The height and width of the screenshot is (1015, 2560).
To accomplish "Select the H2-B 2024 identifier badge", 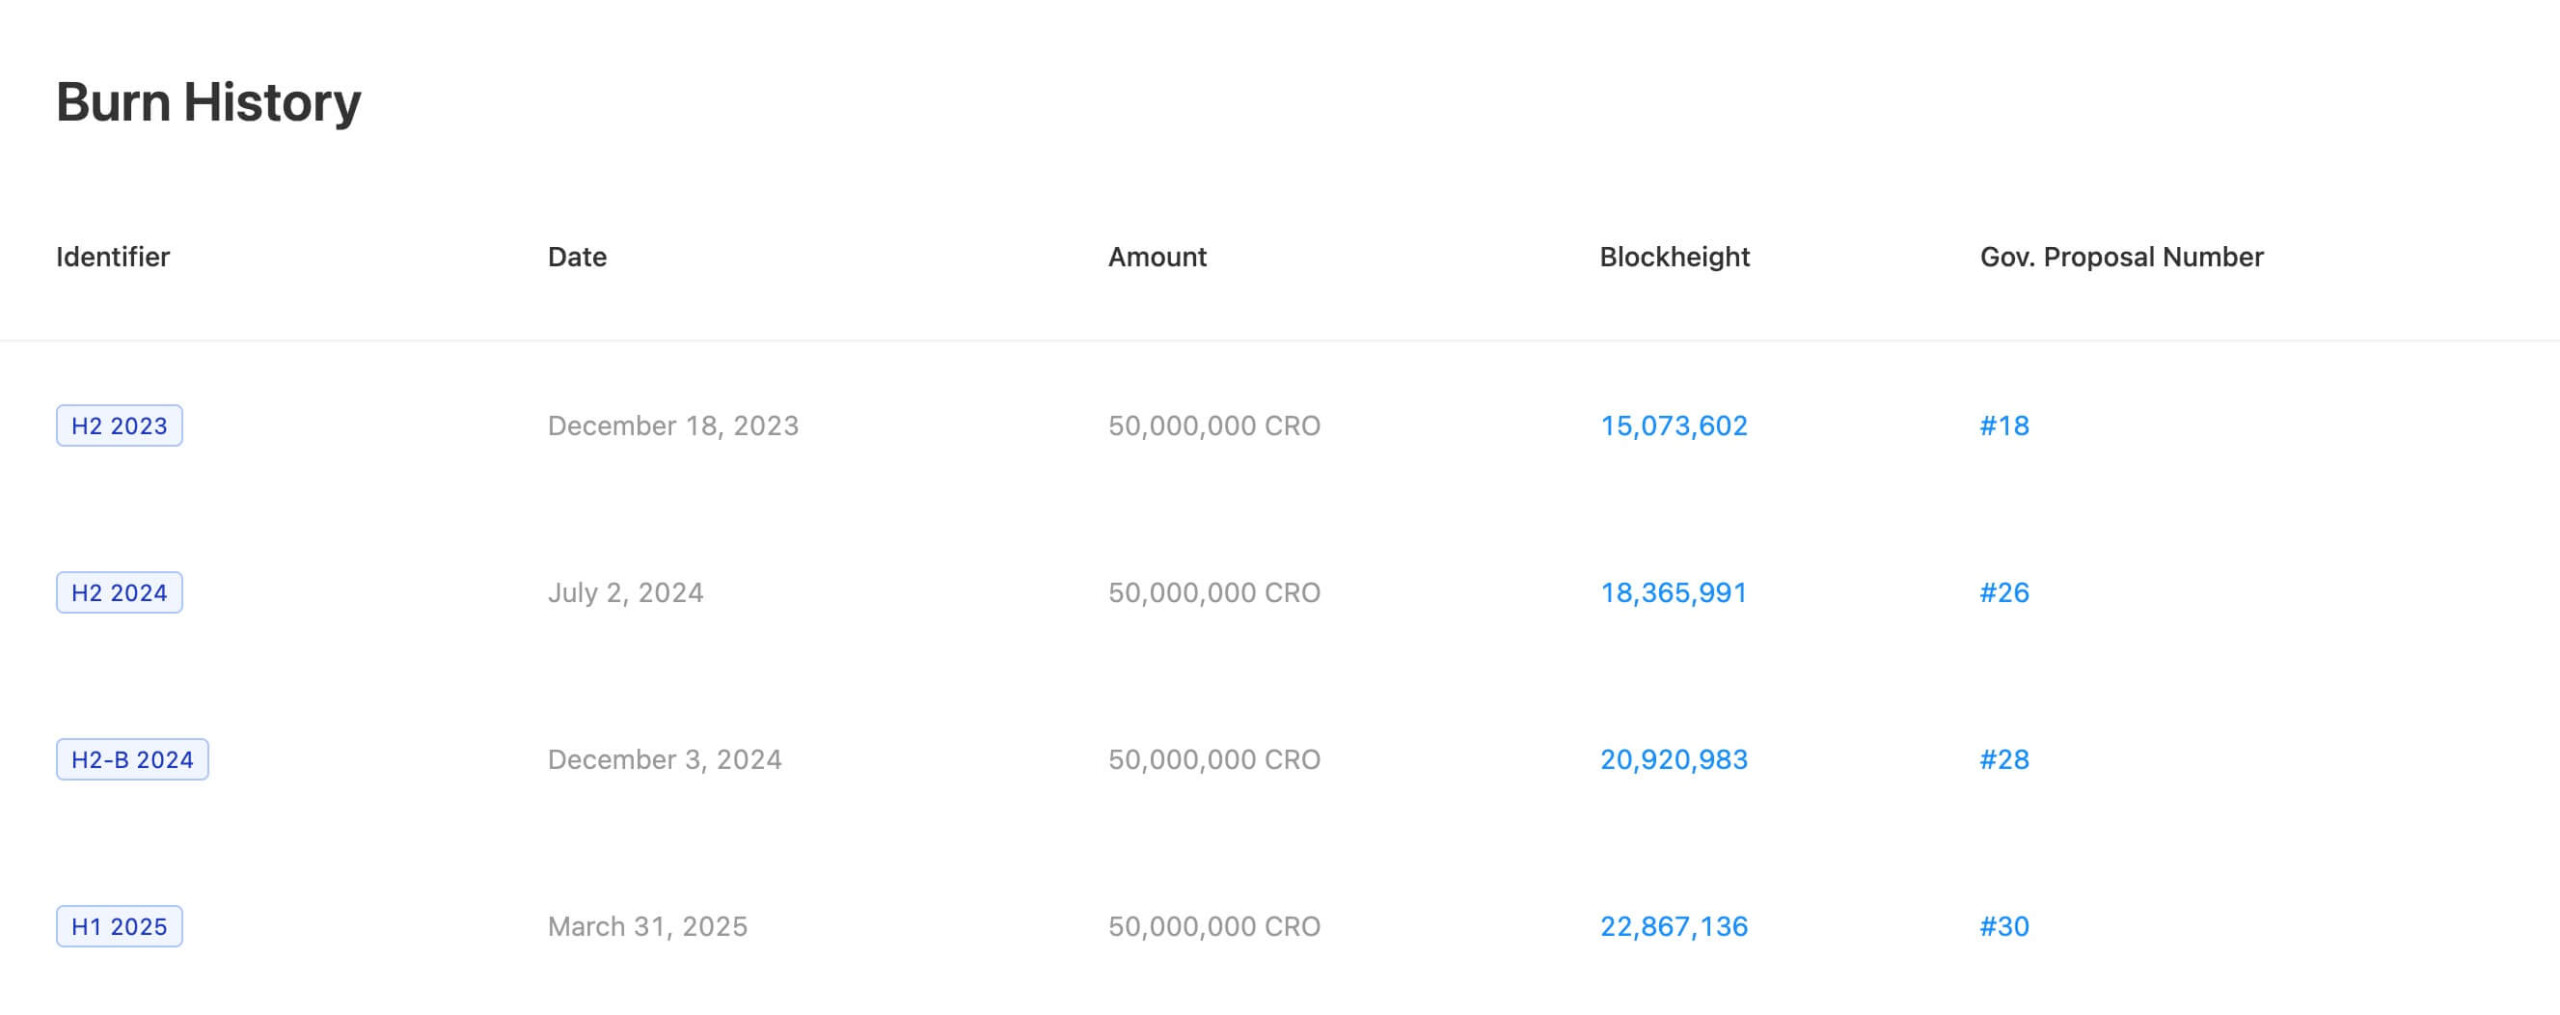I will [x=132, y=760].
